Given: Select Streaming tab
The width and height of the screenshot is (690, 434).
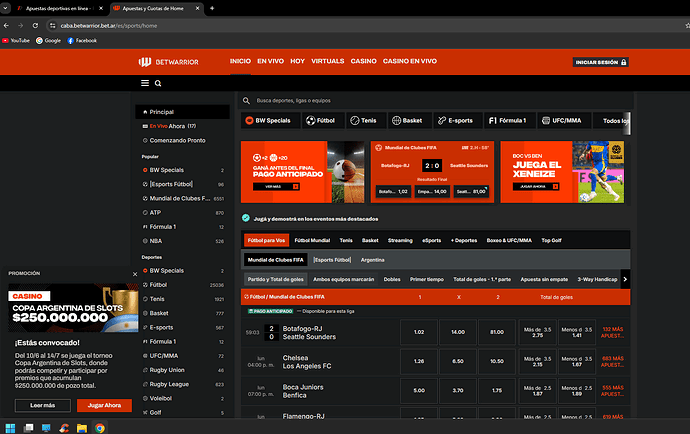Looking at the screenshot, I should click(x=400, y=240).
